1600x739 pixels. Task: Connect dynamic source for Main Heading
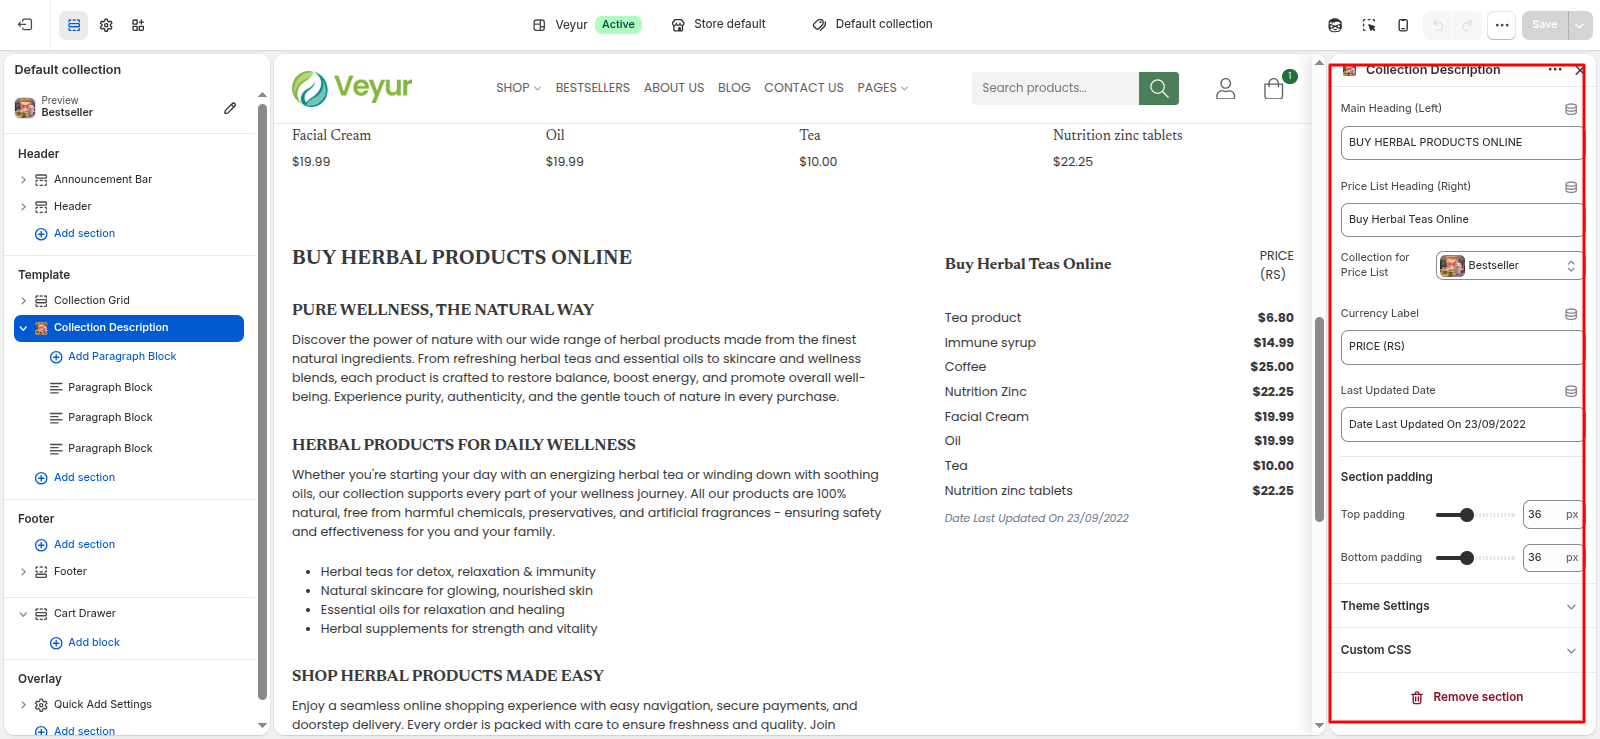1571,109
